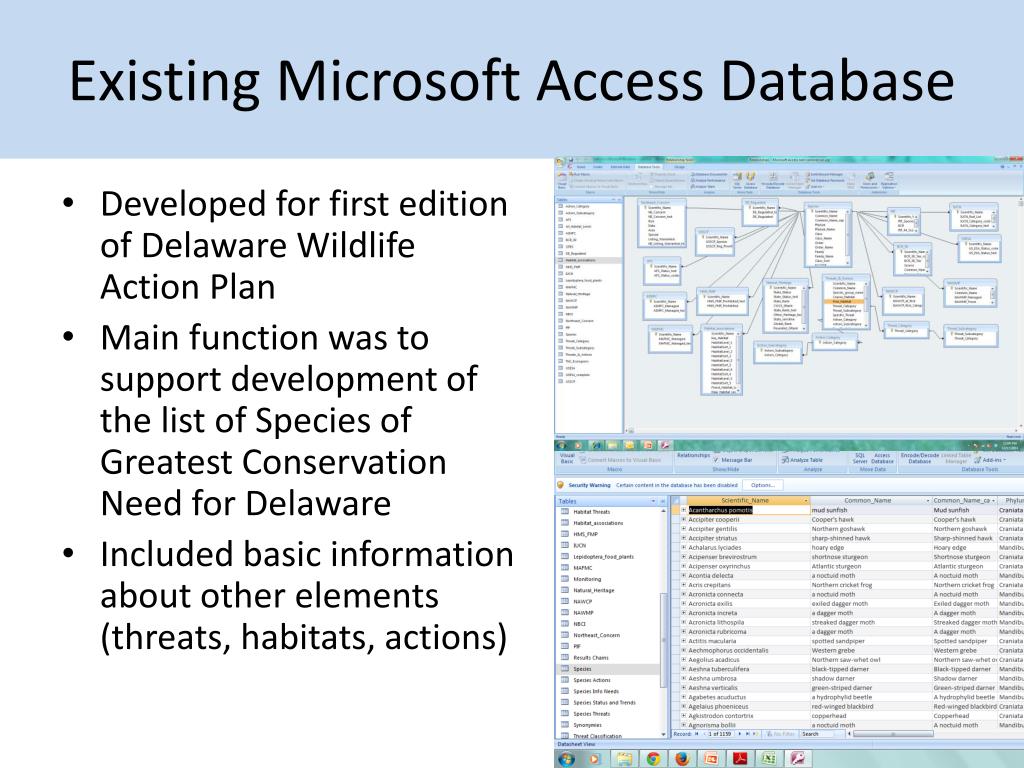This screenshot has height=768, width=1024.
Task: Open the Habitat Threats table icon
Action: 565,512
